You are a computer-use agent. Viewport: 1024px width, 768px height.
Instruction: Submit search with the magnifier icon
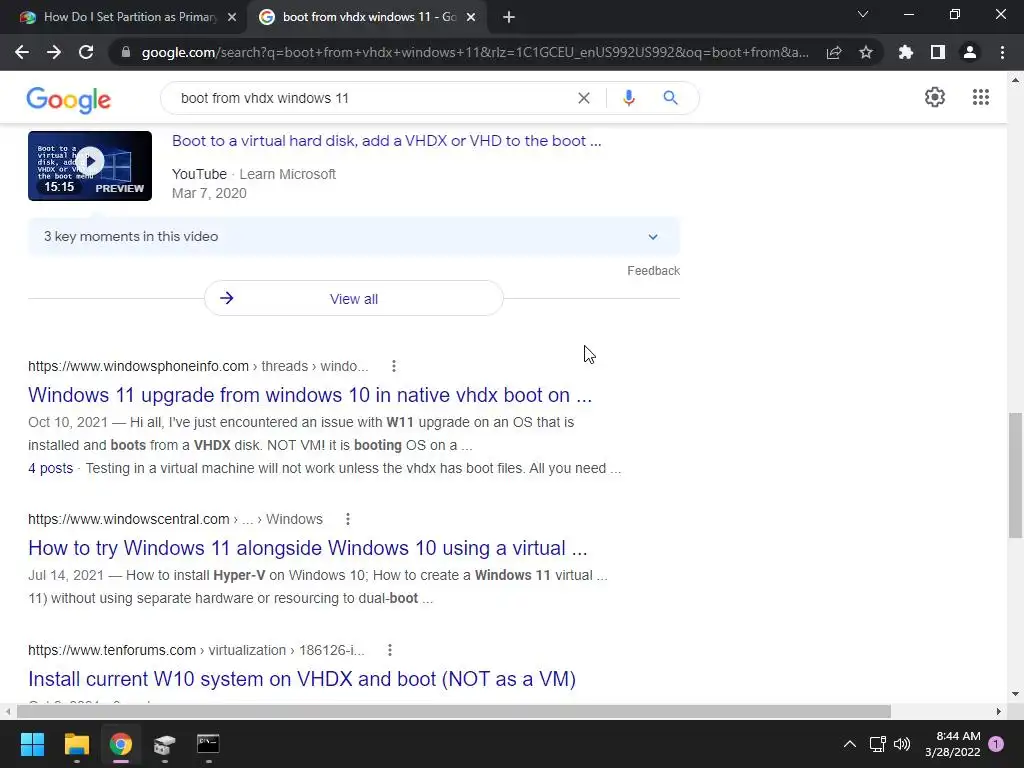click(x=671, y=98)
